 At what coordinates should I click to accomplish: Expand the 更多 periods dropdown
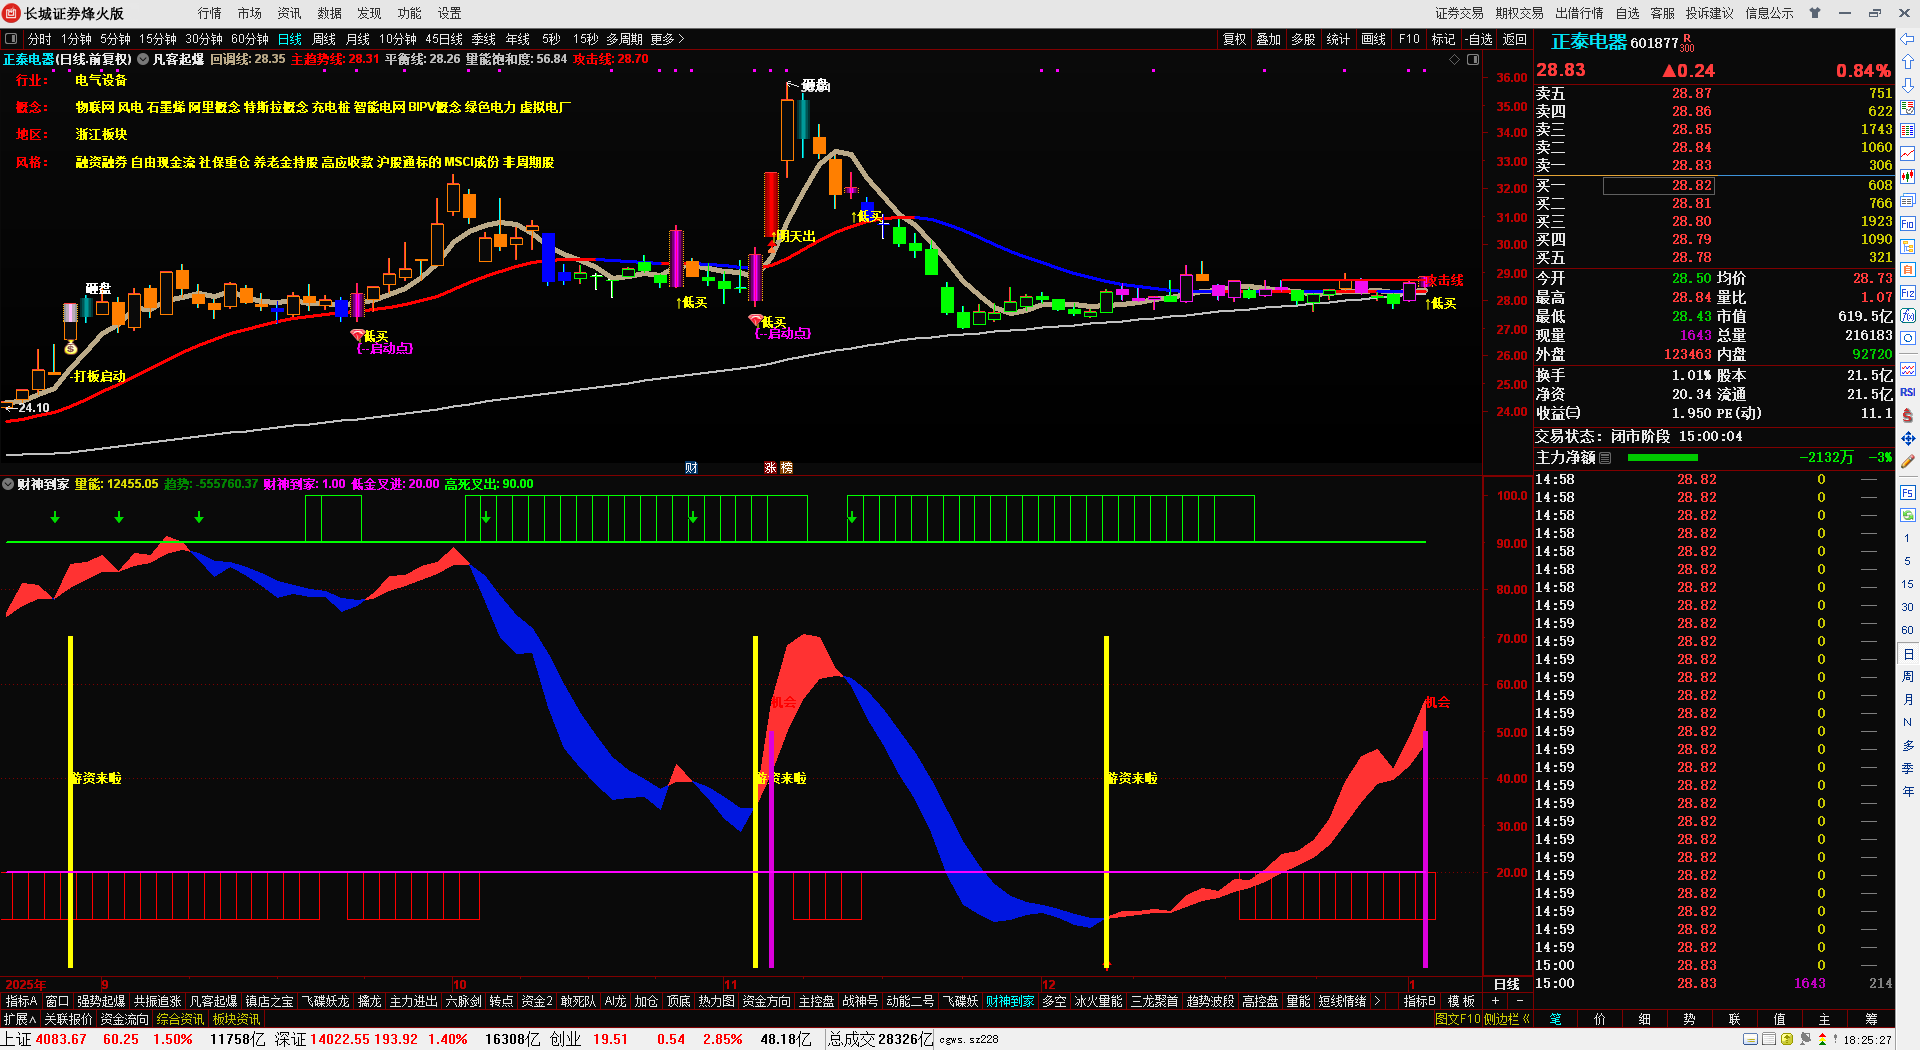(668, 39)
